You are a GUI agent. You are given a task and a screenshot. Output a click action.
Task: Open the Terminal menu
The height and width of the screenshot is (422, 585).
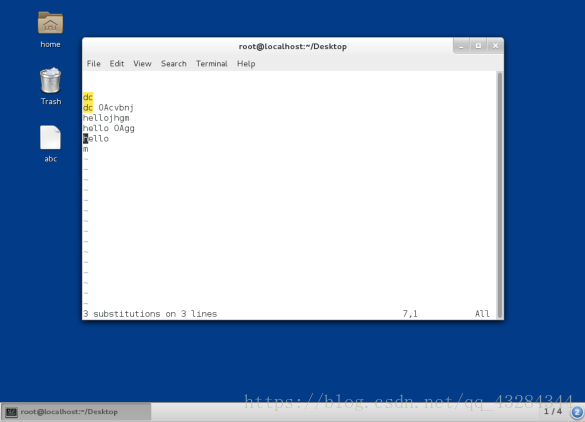coord(212,64)
